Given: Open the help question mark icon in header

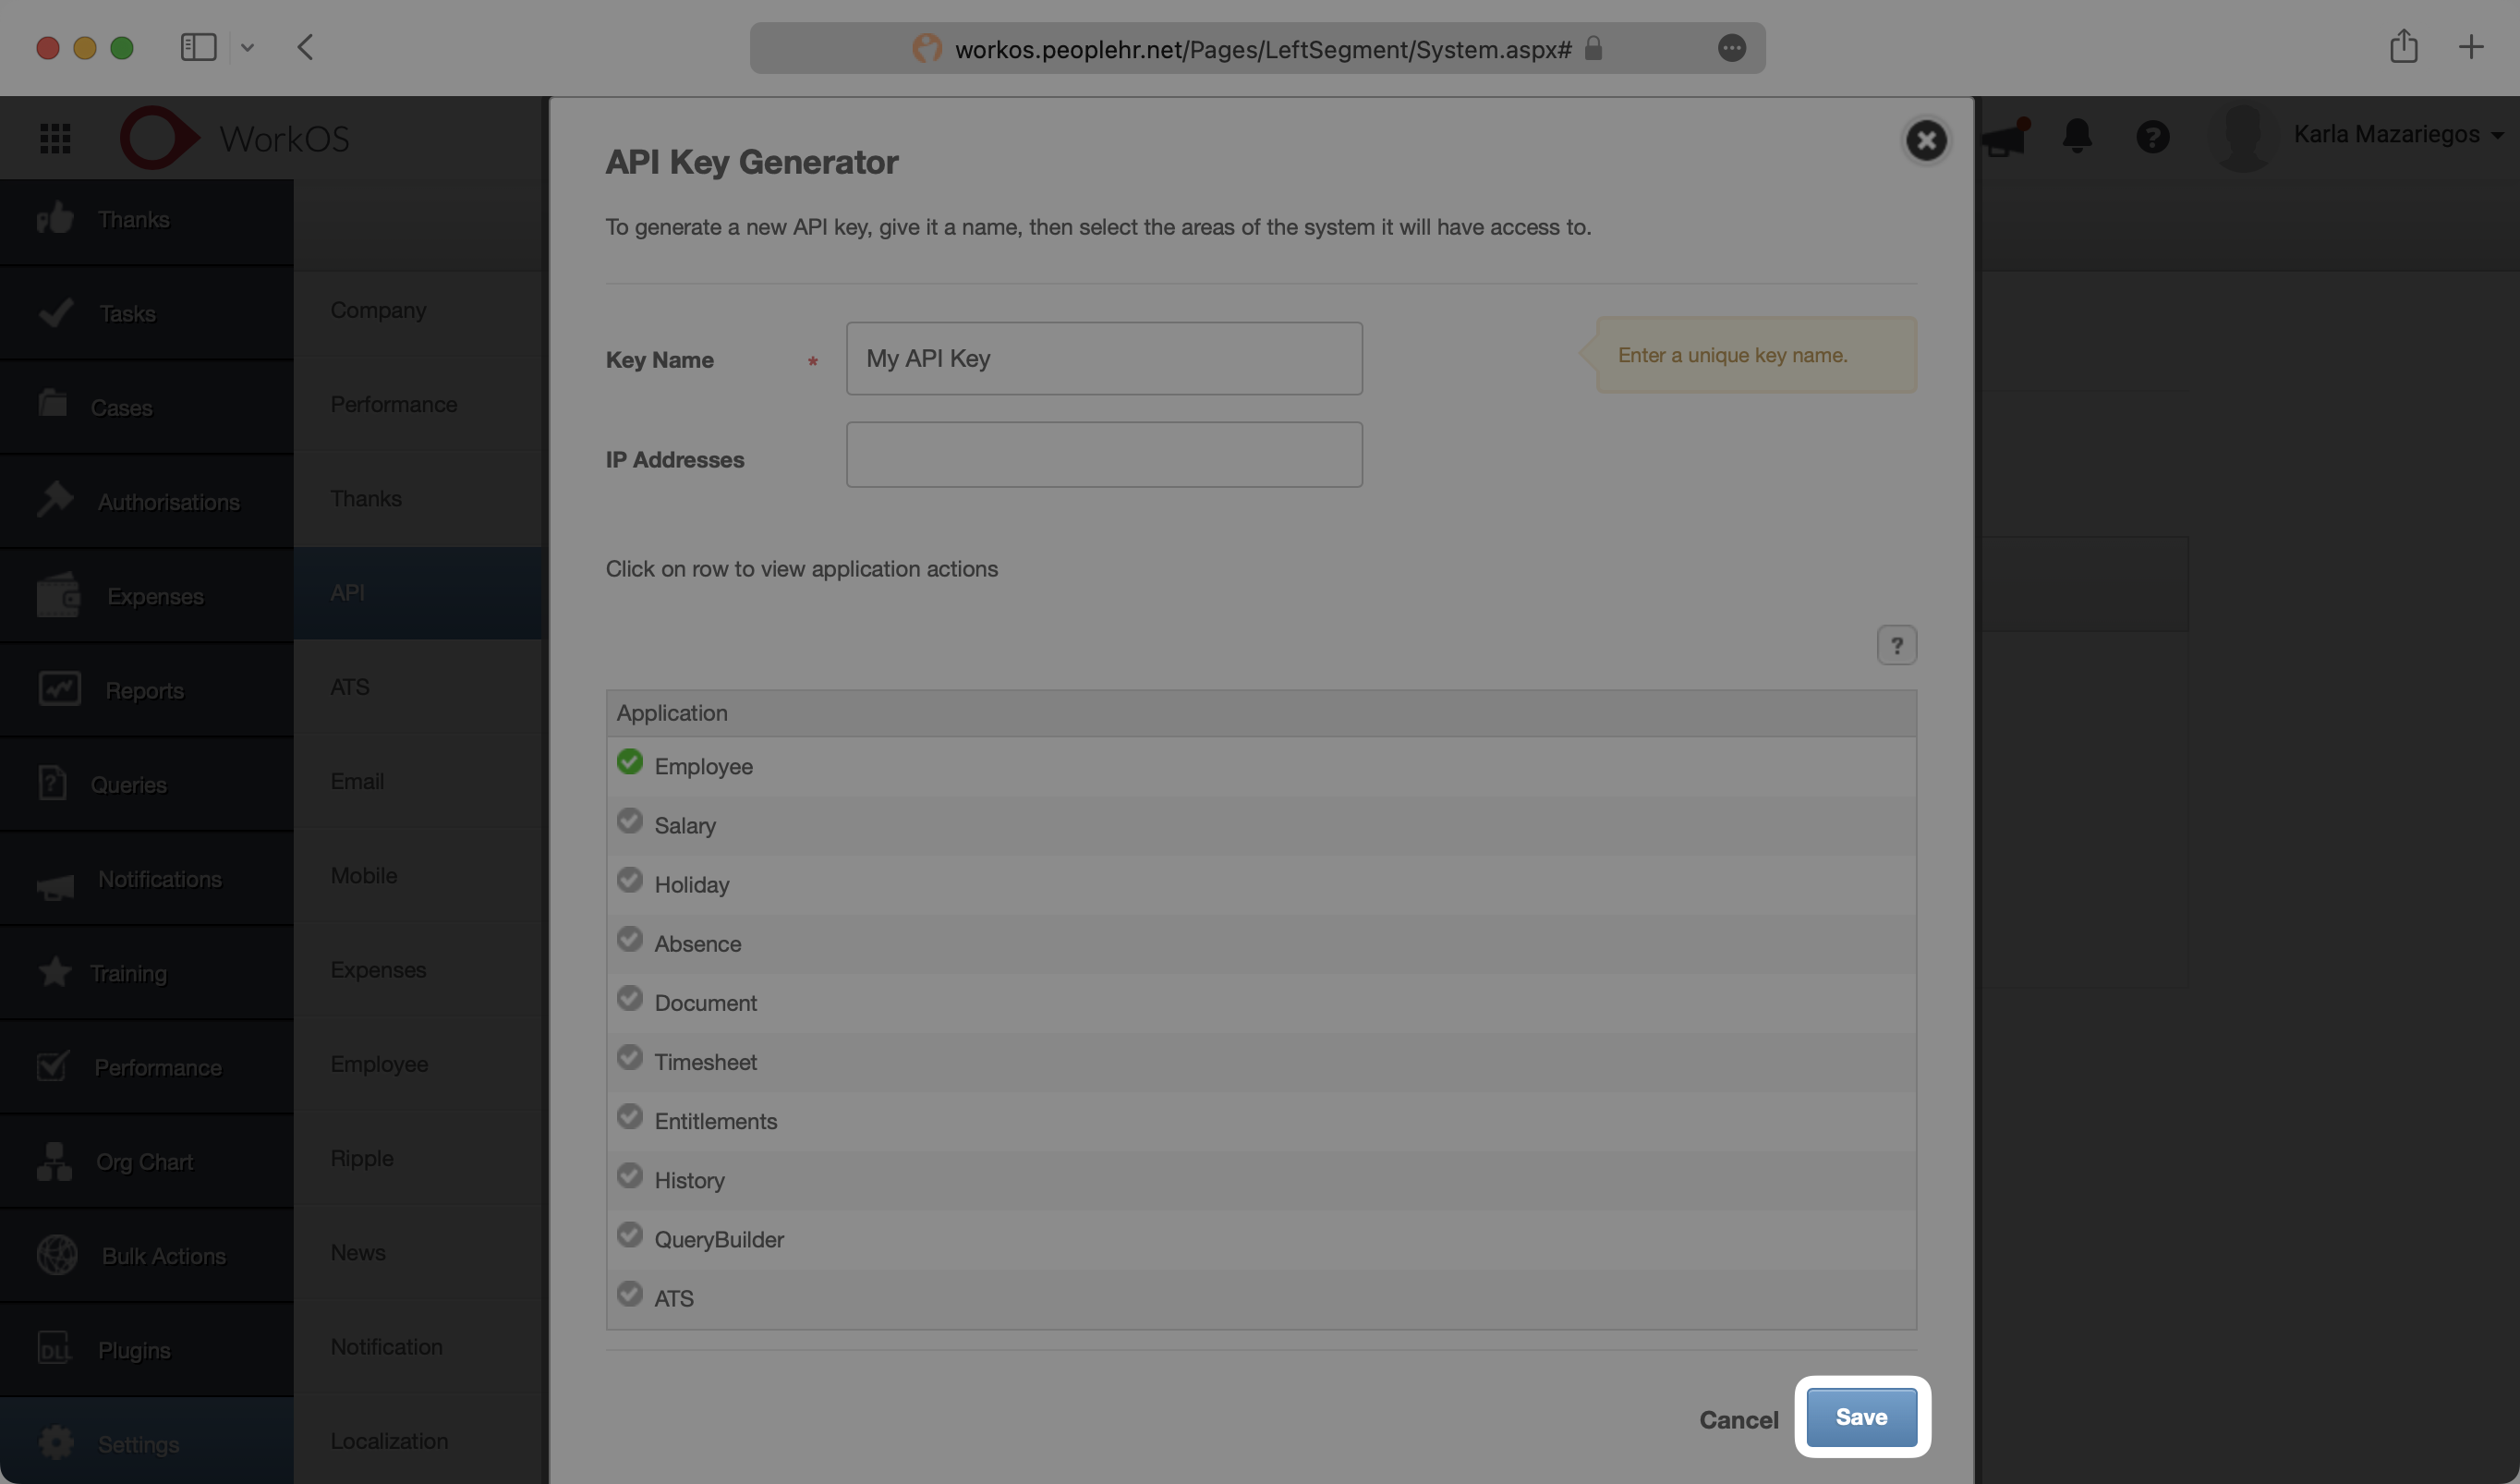Looking at the screenshot, I should click(x=2153, y=137).
